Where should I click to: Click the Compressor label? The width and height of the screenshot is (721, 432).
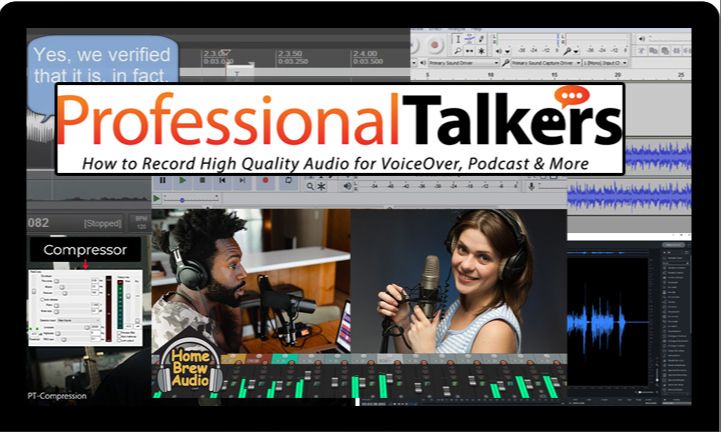(x=85, y=250)
